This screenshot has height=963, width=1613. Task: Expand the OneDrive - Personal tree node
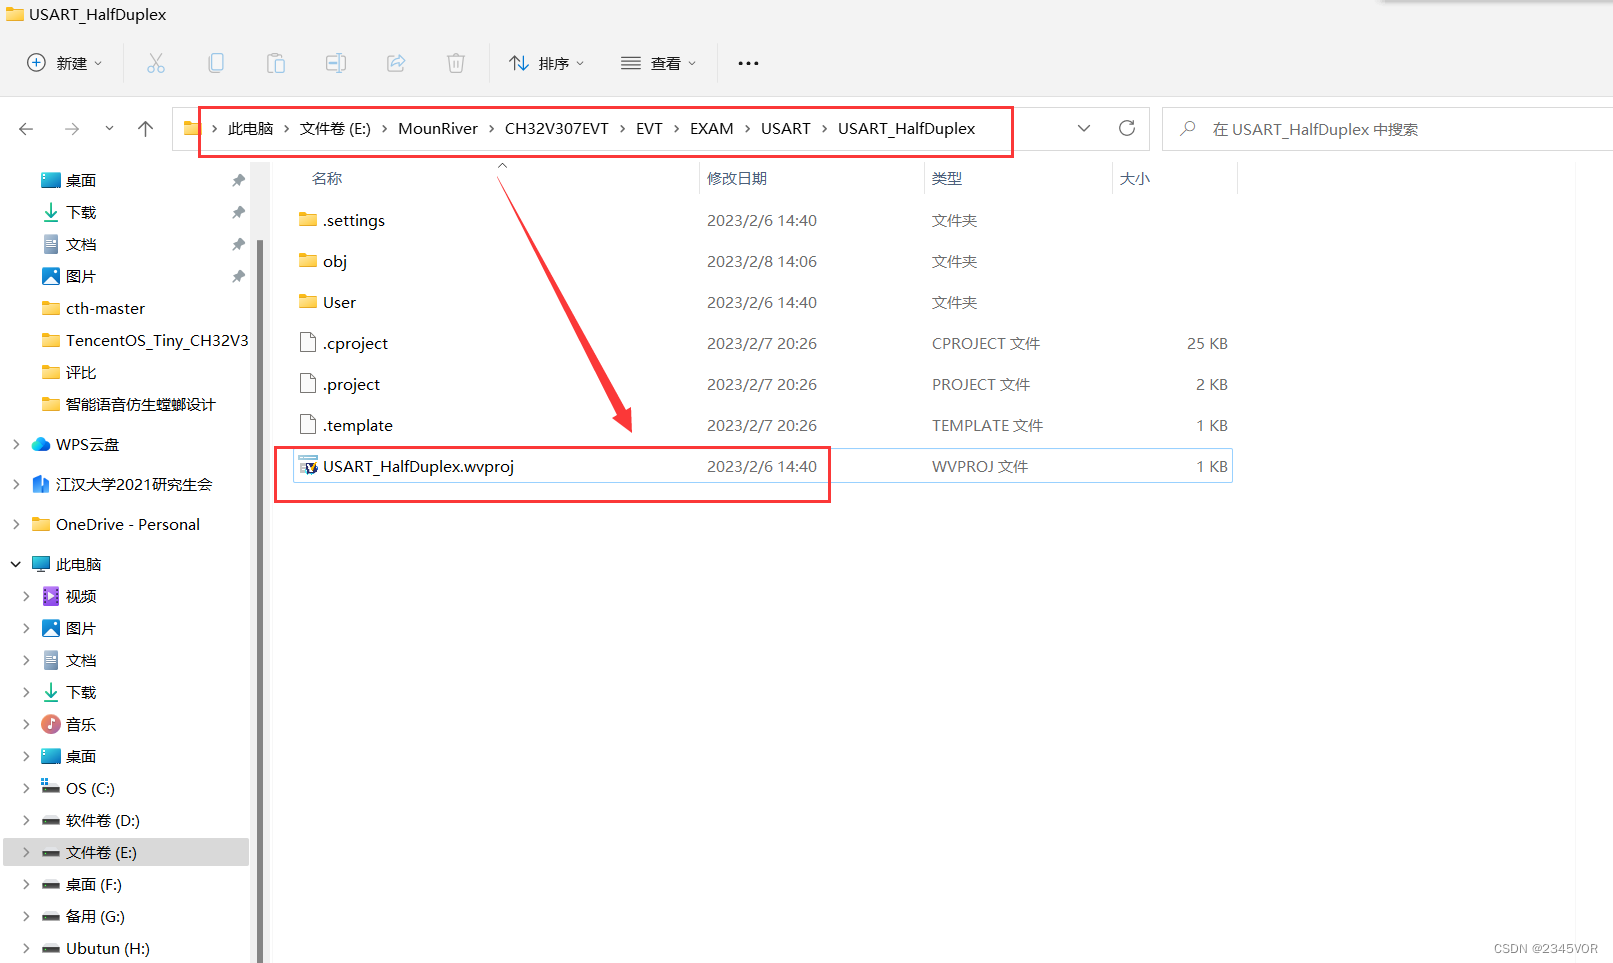coord(16,524)
